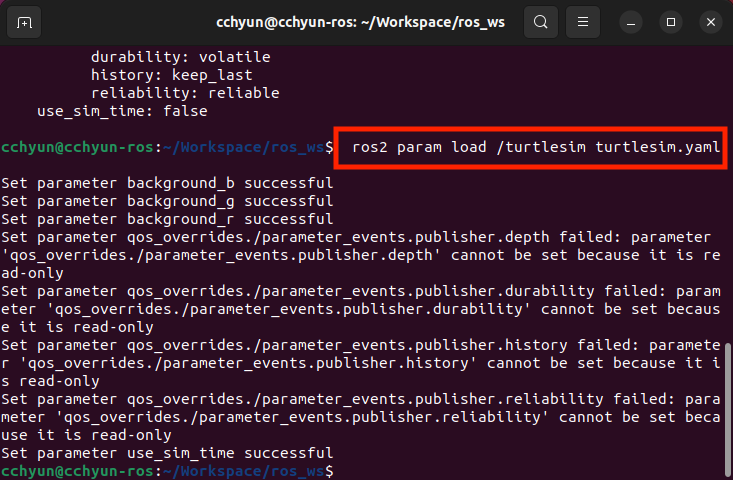Open the hamburger menu
This screenshot has width=733, height=480.
pyautogui.click(x=582, y=22)
